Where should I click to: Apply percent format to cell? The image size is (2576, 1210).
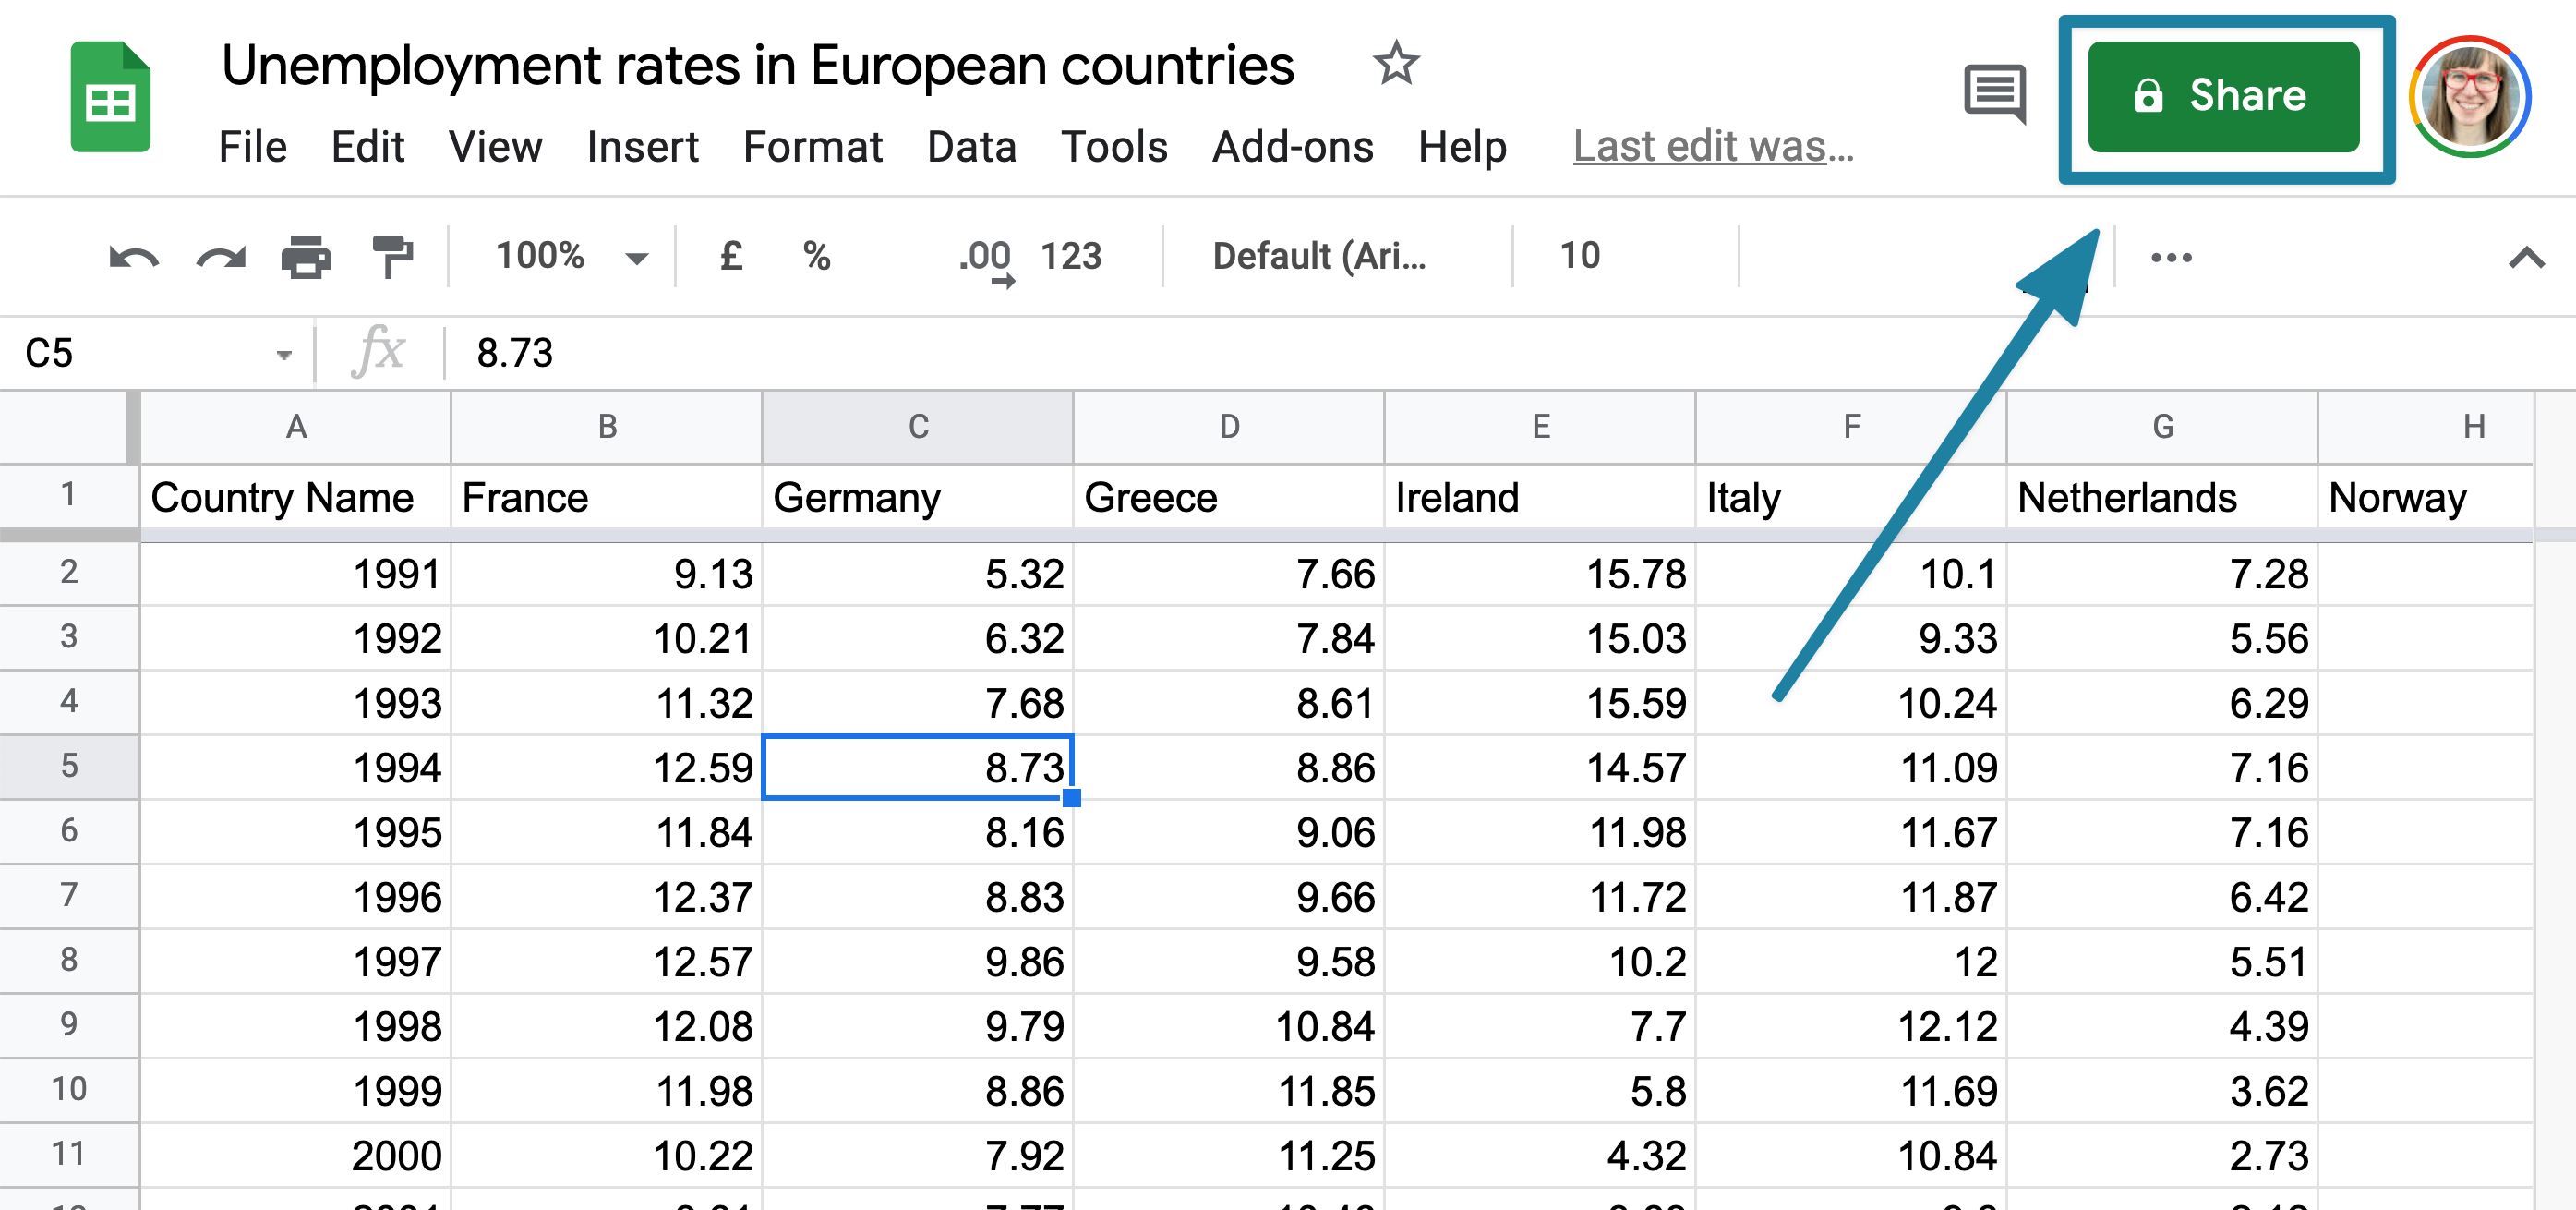(x=817, y=257)
